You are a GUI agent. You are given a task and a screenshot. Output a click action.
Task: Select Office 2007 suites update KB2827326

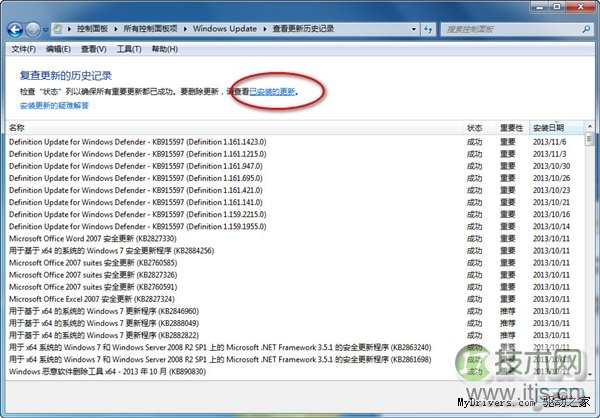tap(93, 275)
